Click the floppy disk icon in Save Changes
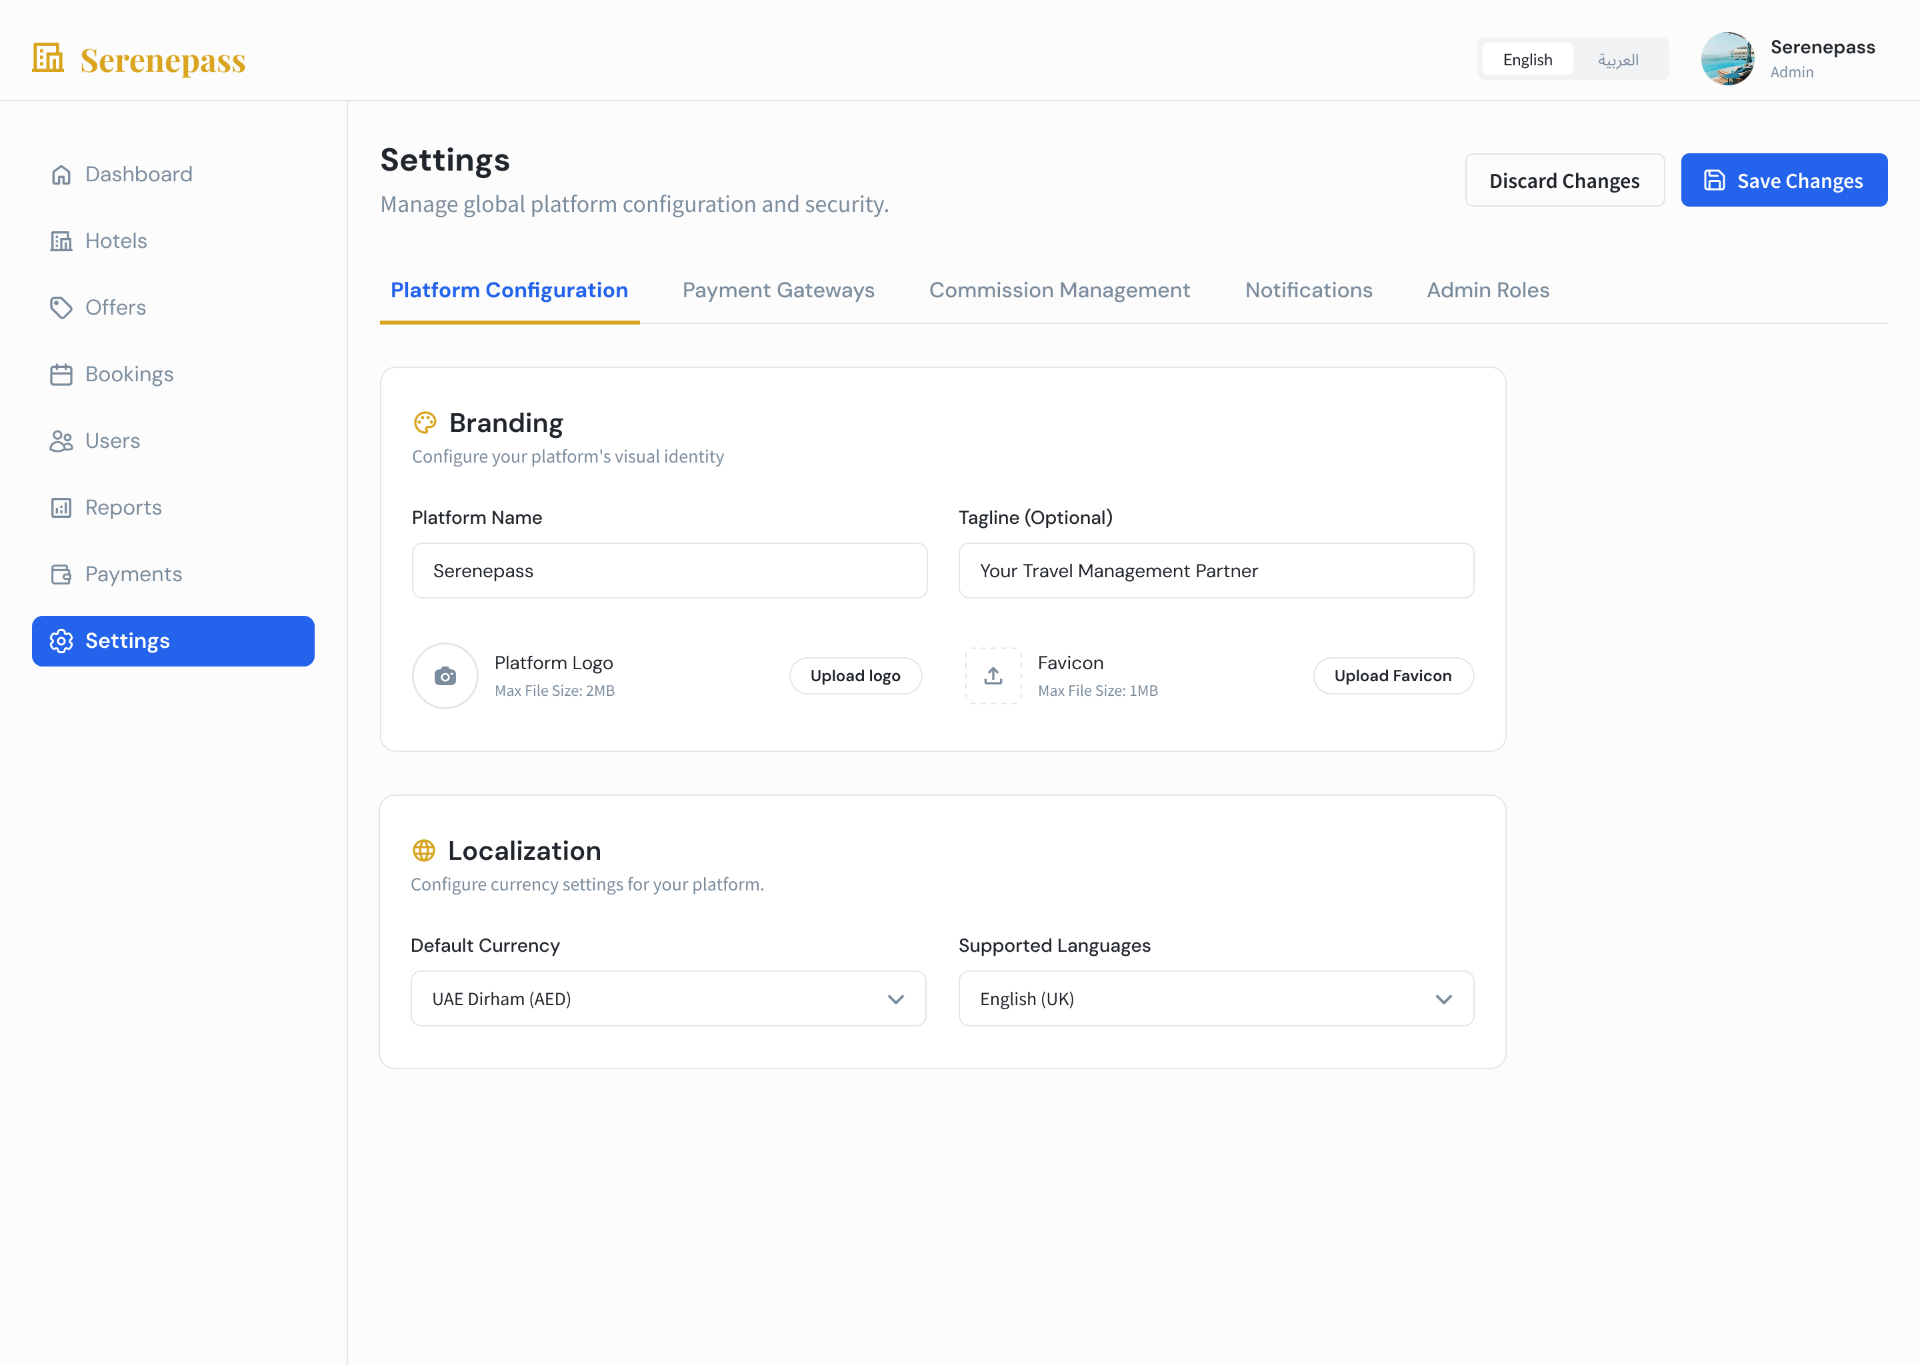Viewport: 1920px width, 1365px height. coord(1715,180)
